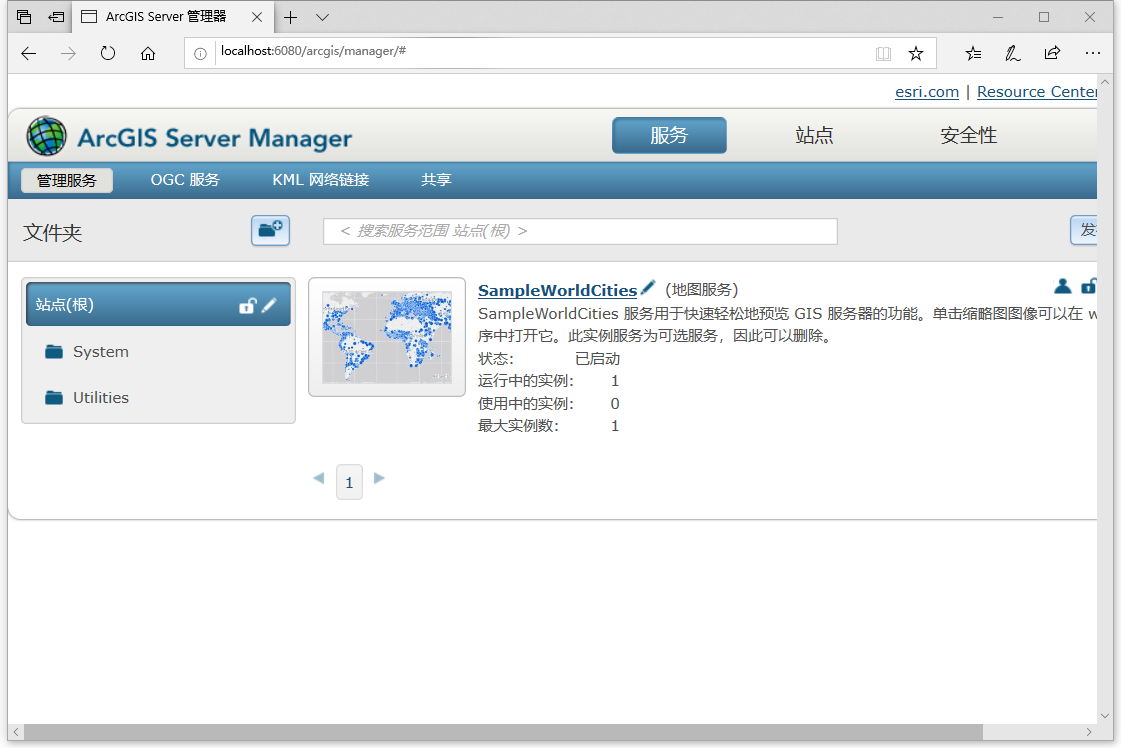The height and width of the screenshot is (748, 1121).
Task: Click the search services input field
Action: 580,231
